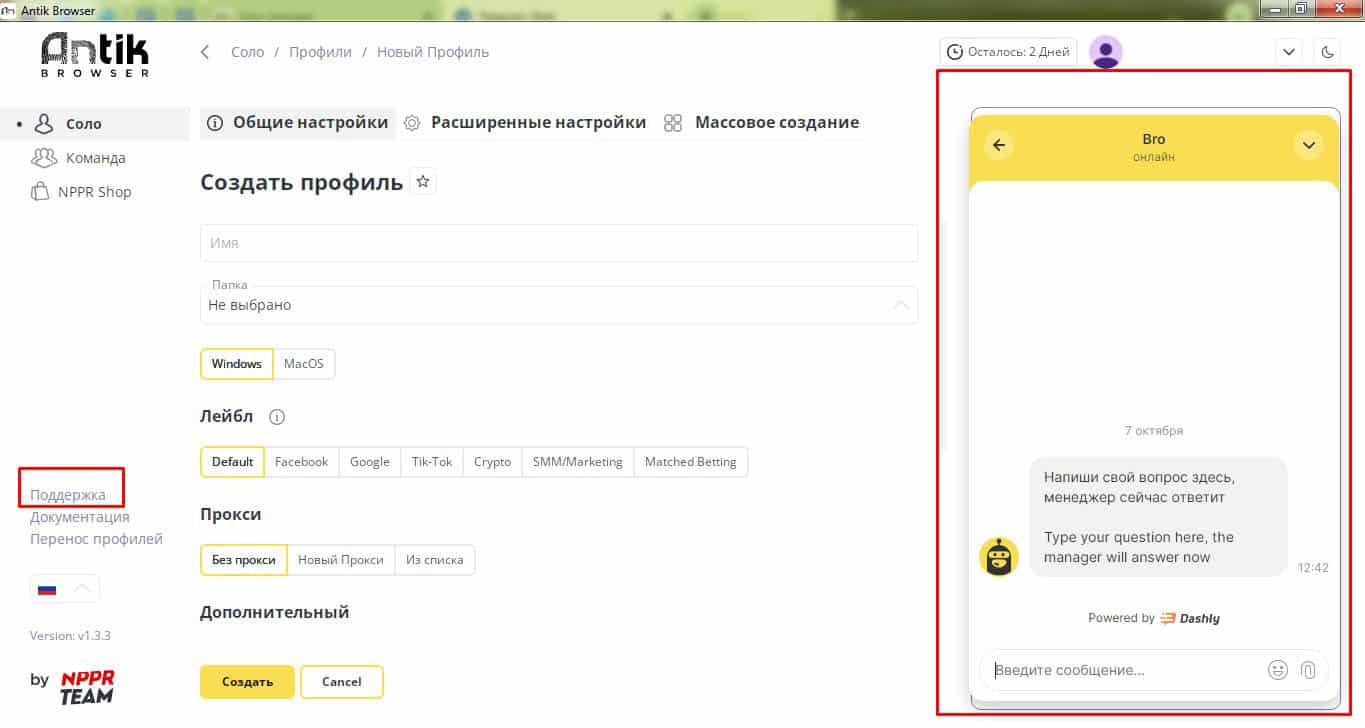
Task: Open the user avatar profile icon
Action: pyautogui.click(x=1105, y=52)
